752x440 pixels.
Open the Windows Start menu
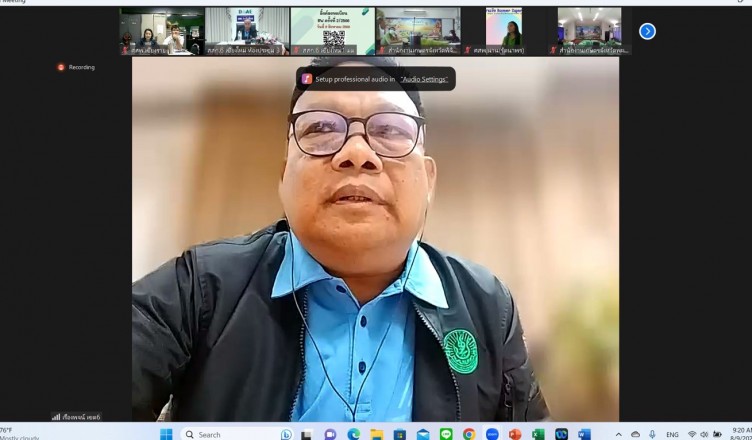[166, 434]
